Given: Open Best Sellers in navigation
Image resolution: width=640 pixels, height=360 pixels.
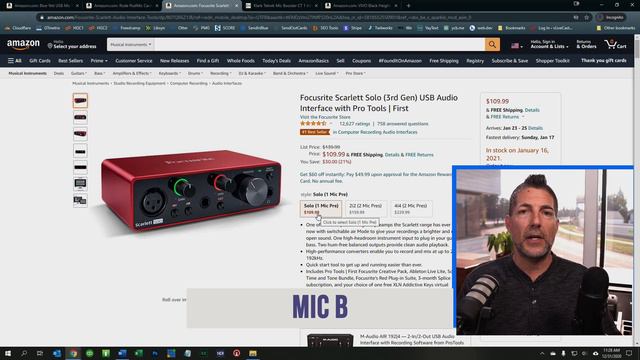Looking at the screenshot, I should pos(71,61).
